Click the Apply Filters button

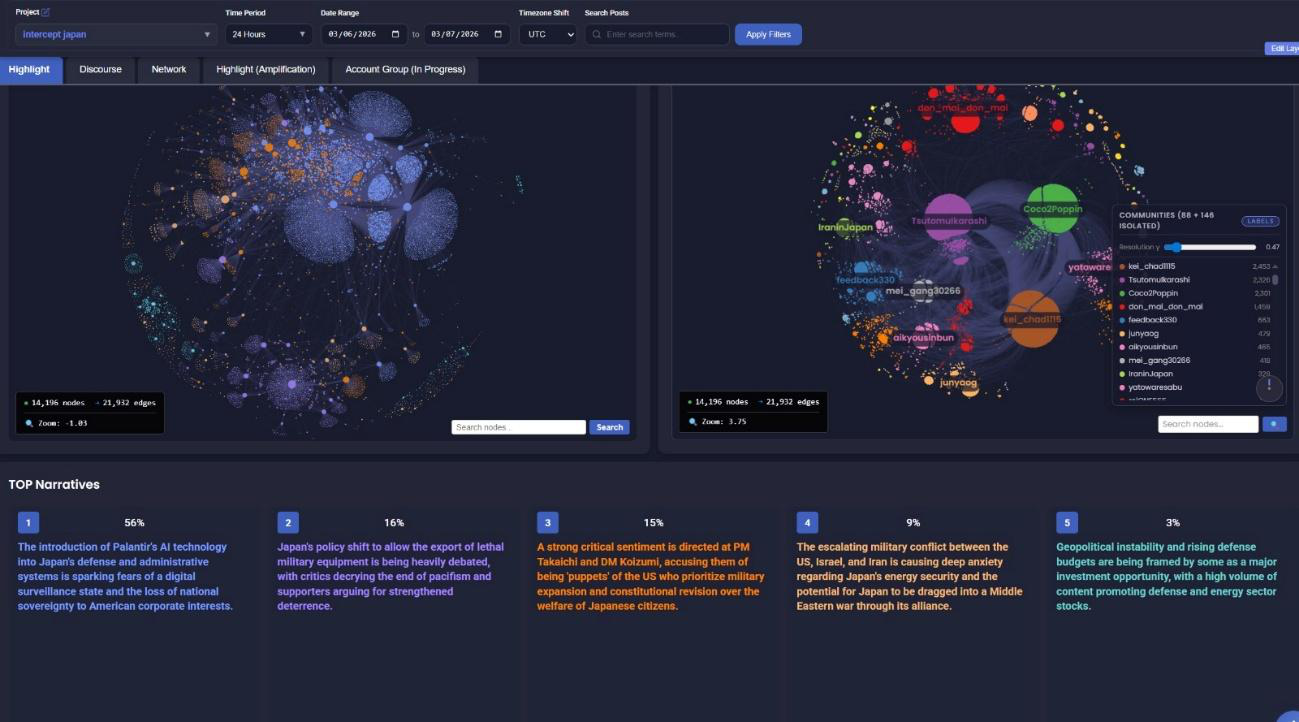click(x=768, y=34)
